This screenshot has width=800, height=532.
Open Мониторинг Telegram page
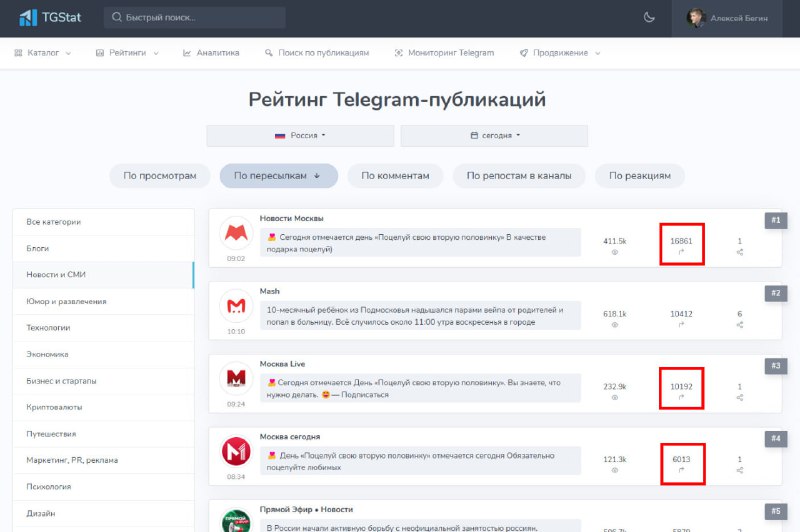tap(444, 53)
